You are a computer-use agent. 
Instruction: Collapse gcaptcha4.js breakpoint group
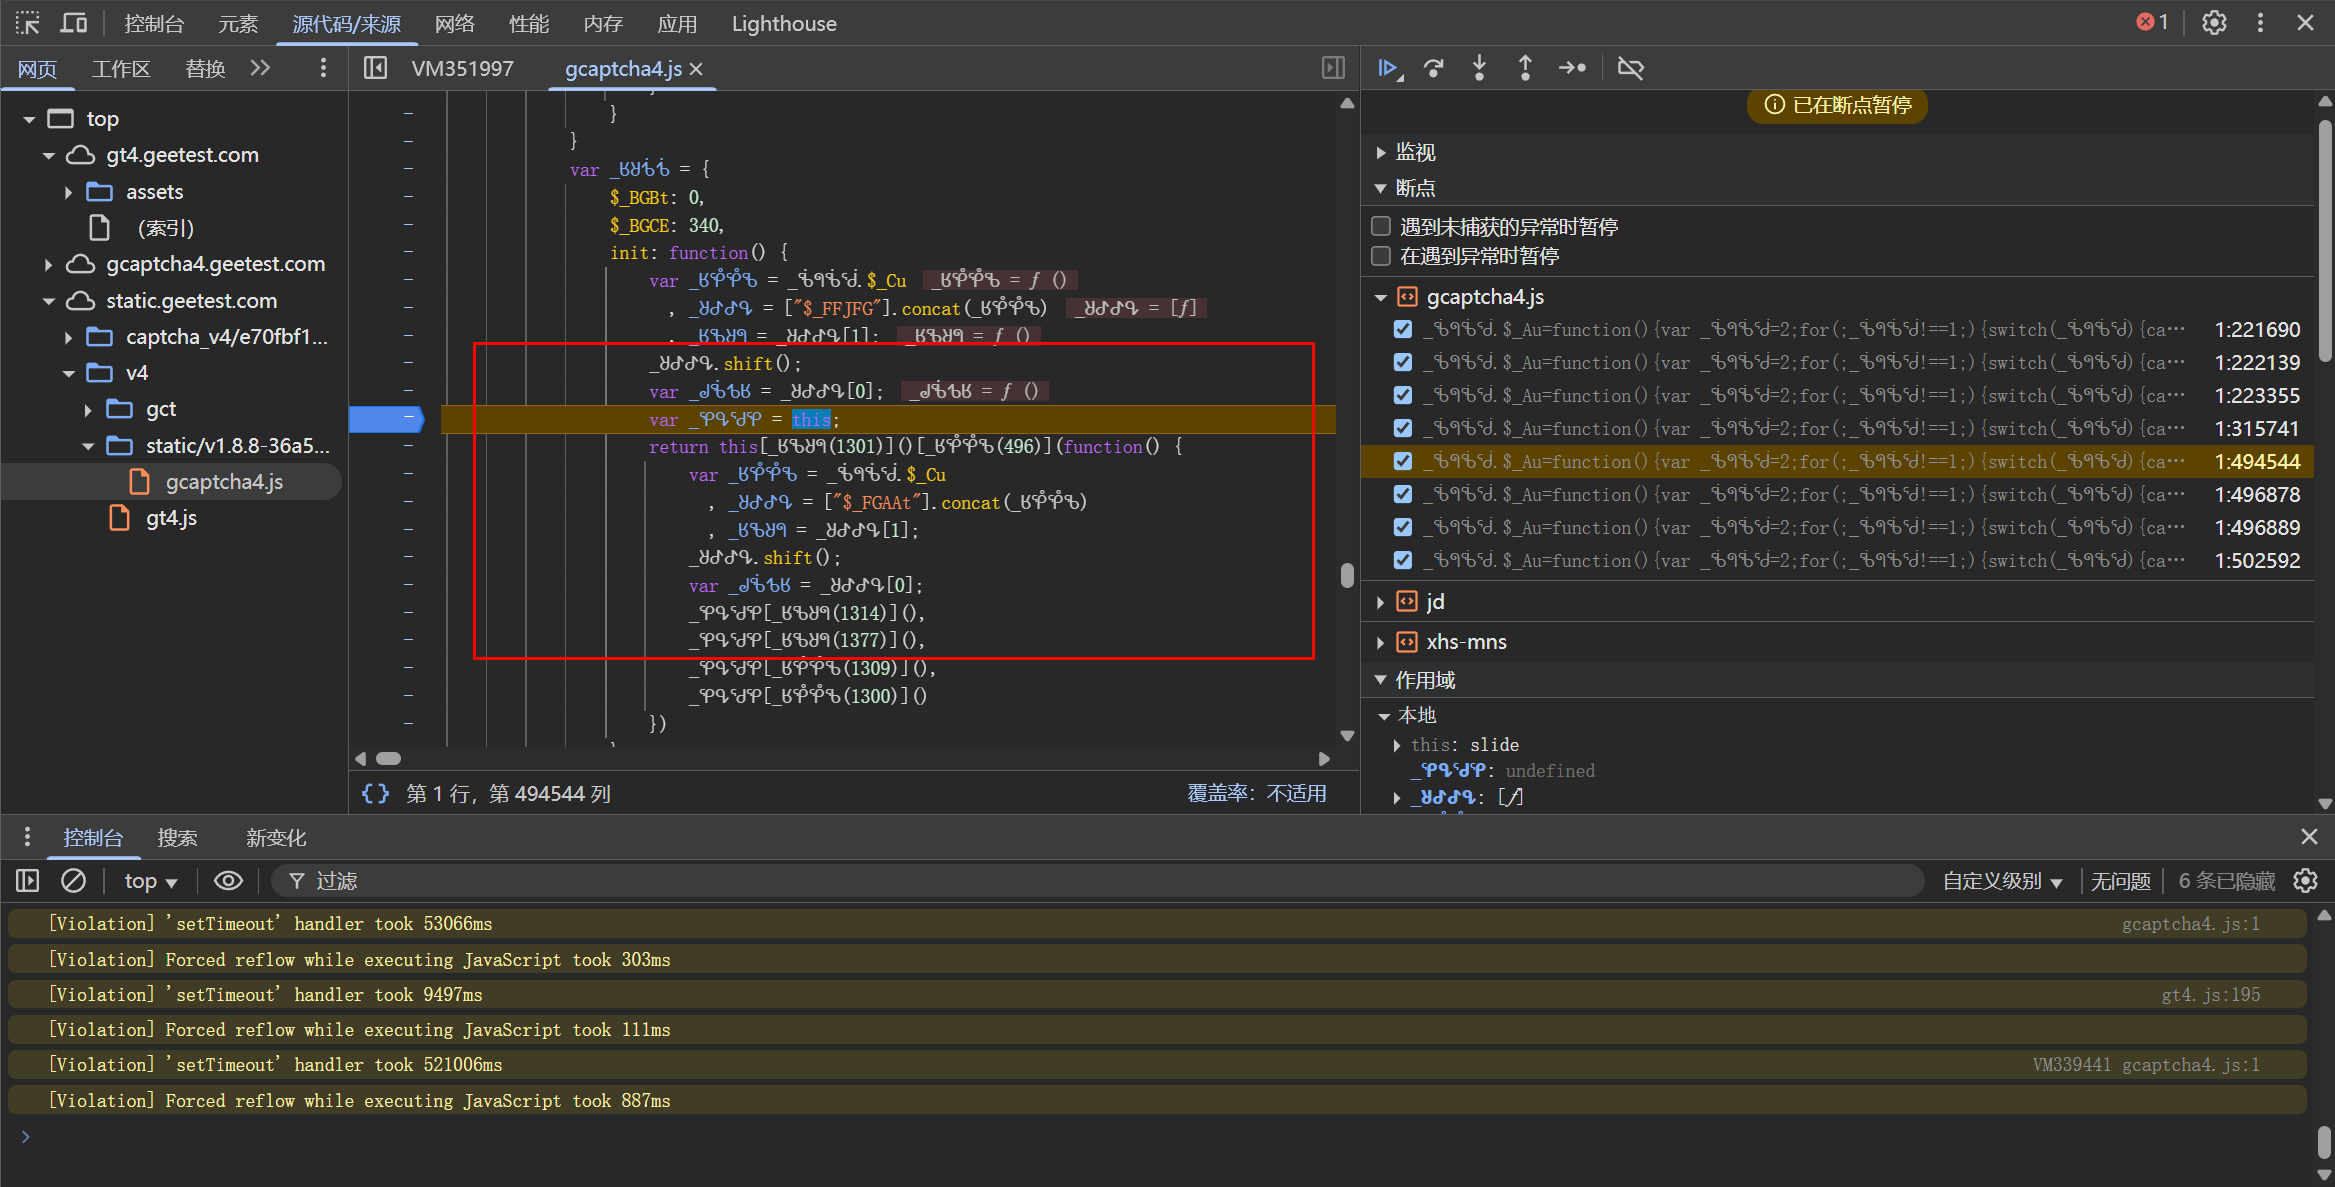1380,297
